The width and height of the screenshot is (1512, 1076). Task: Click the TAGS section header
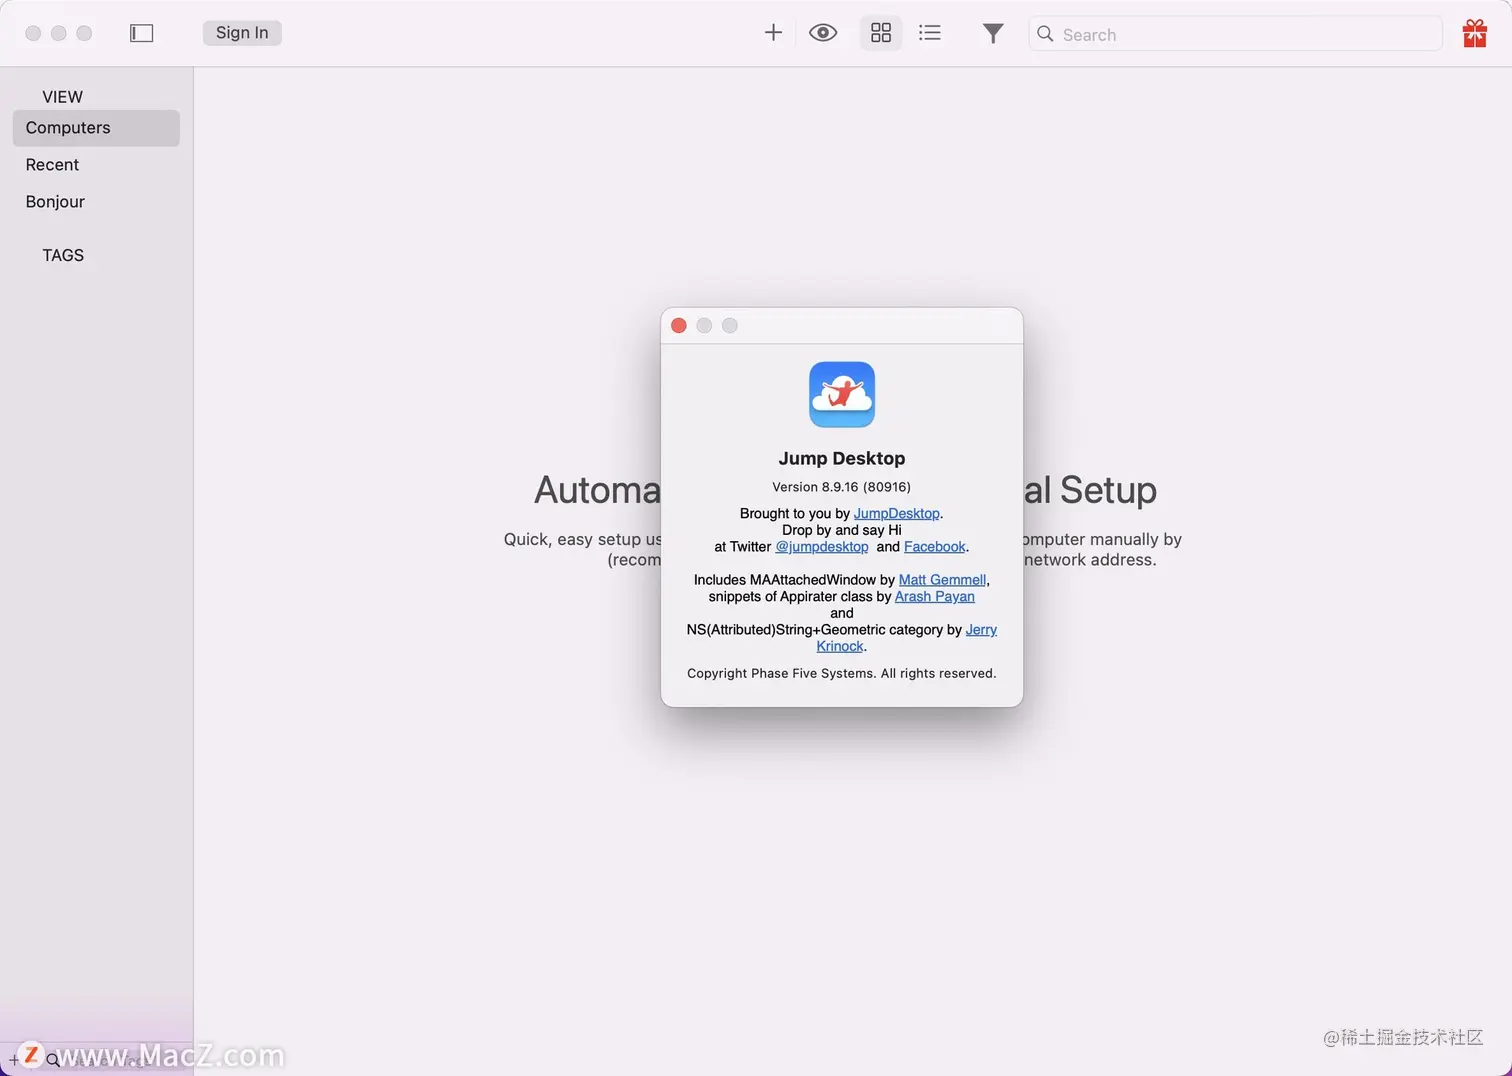pyautogui.click(x=63, y=255)
